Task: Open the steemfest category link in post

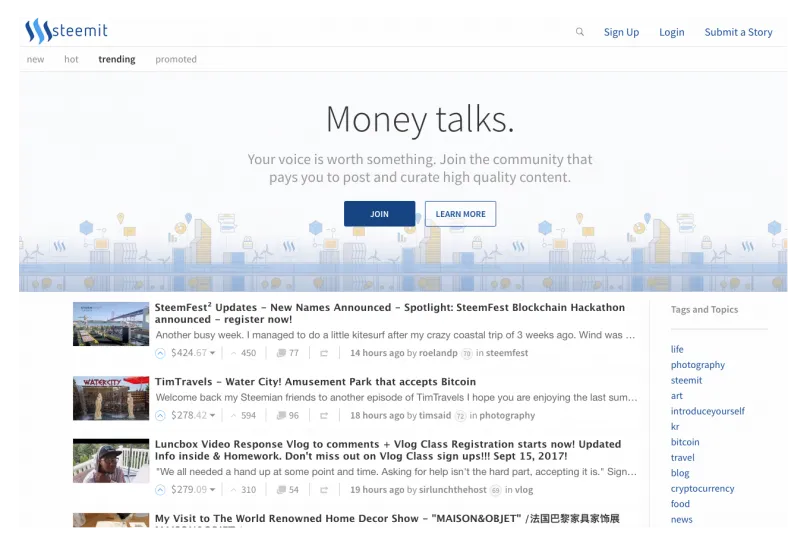Action: (507, 353)
